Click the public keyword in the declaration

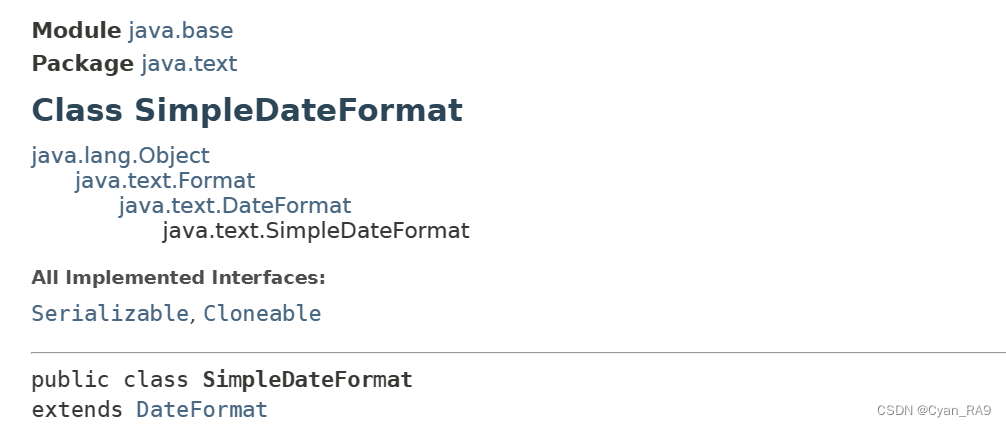click(70, 380)
